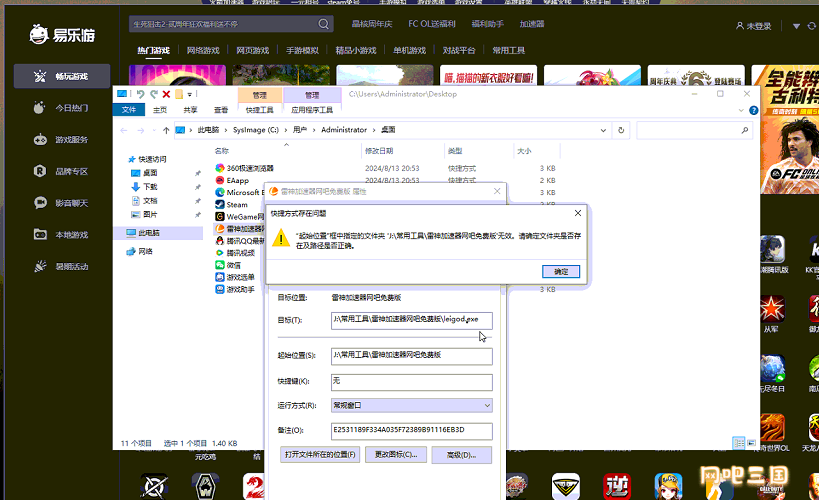Switch to the 主页 ribbon tab
Image resolution: width=819 pixels, height=500 pixels.
point(160,110)
